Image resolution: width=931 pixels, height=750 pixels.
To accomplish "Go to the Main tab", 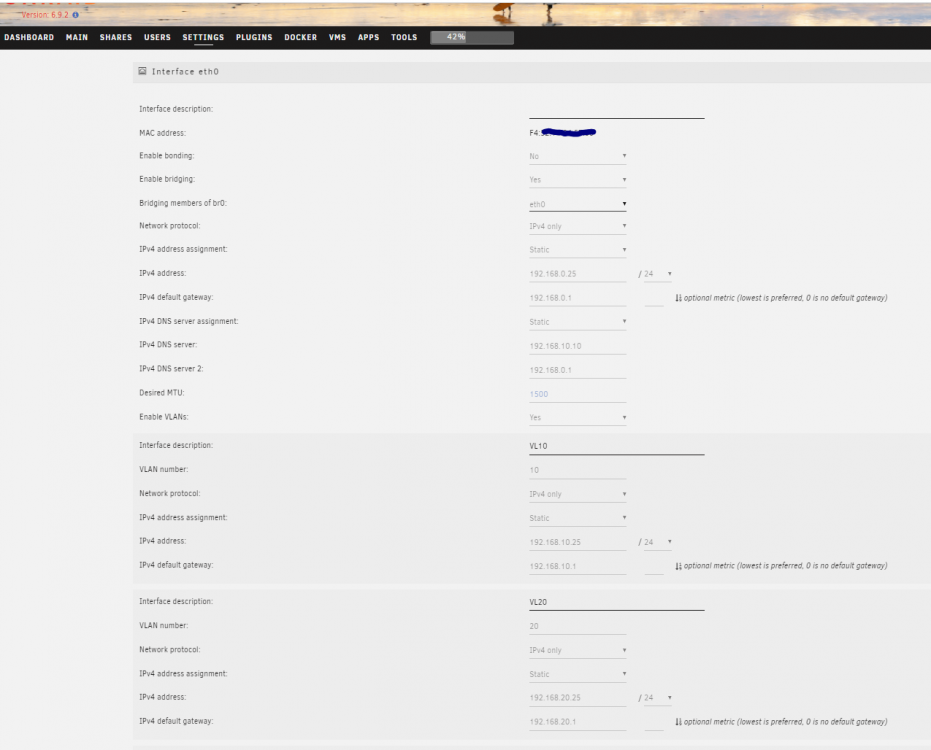I will tap(77, 37).
